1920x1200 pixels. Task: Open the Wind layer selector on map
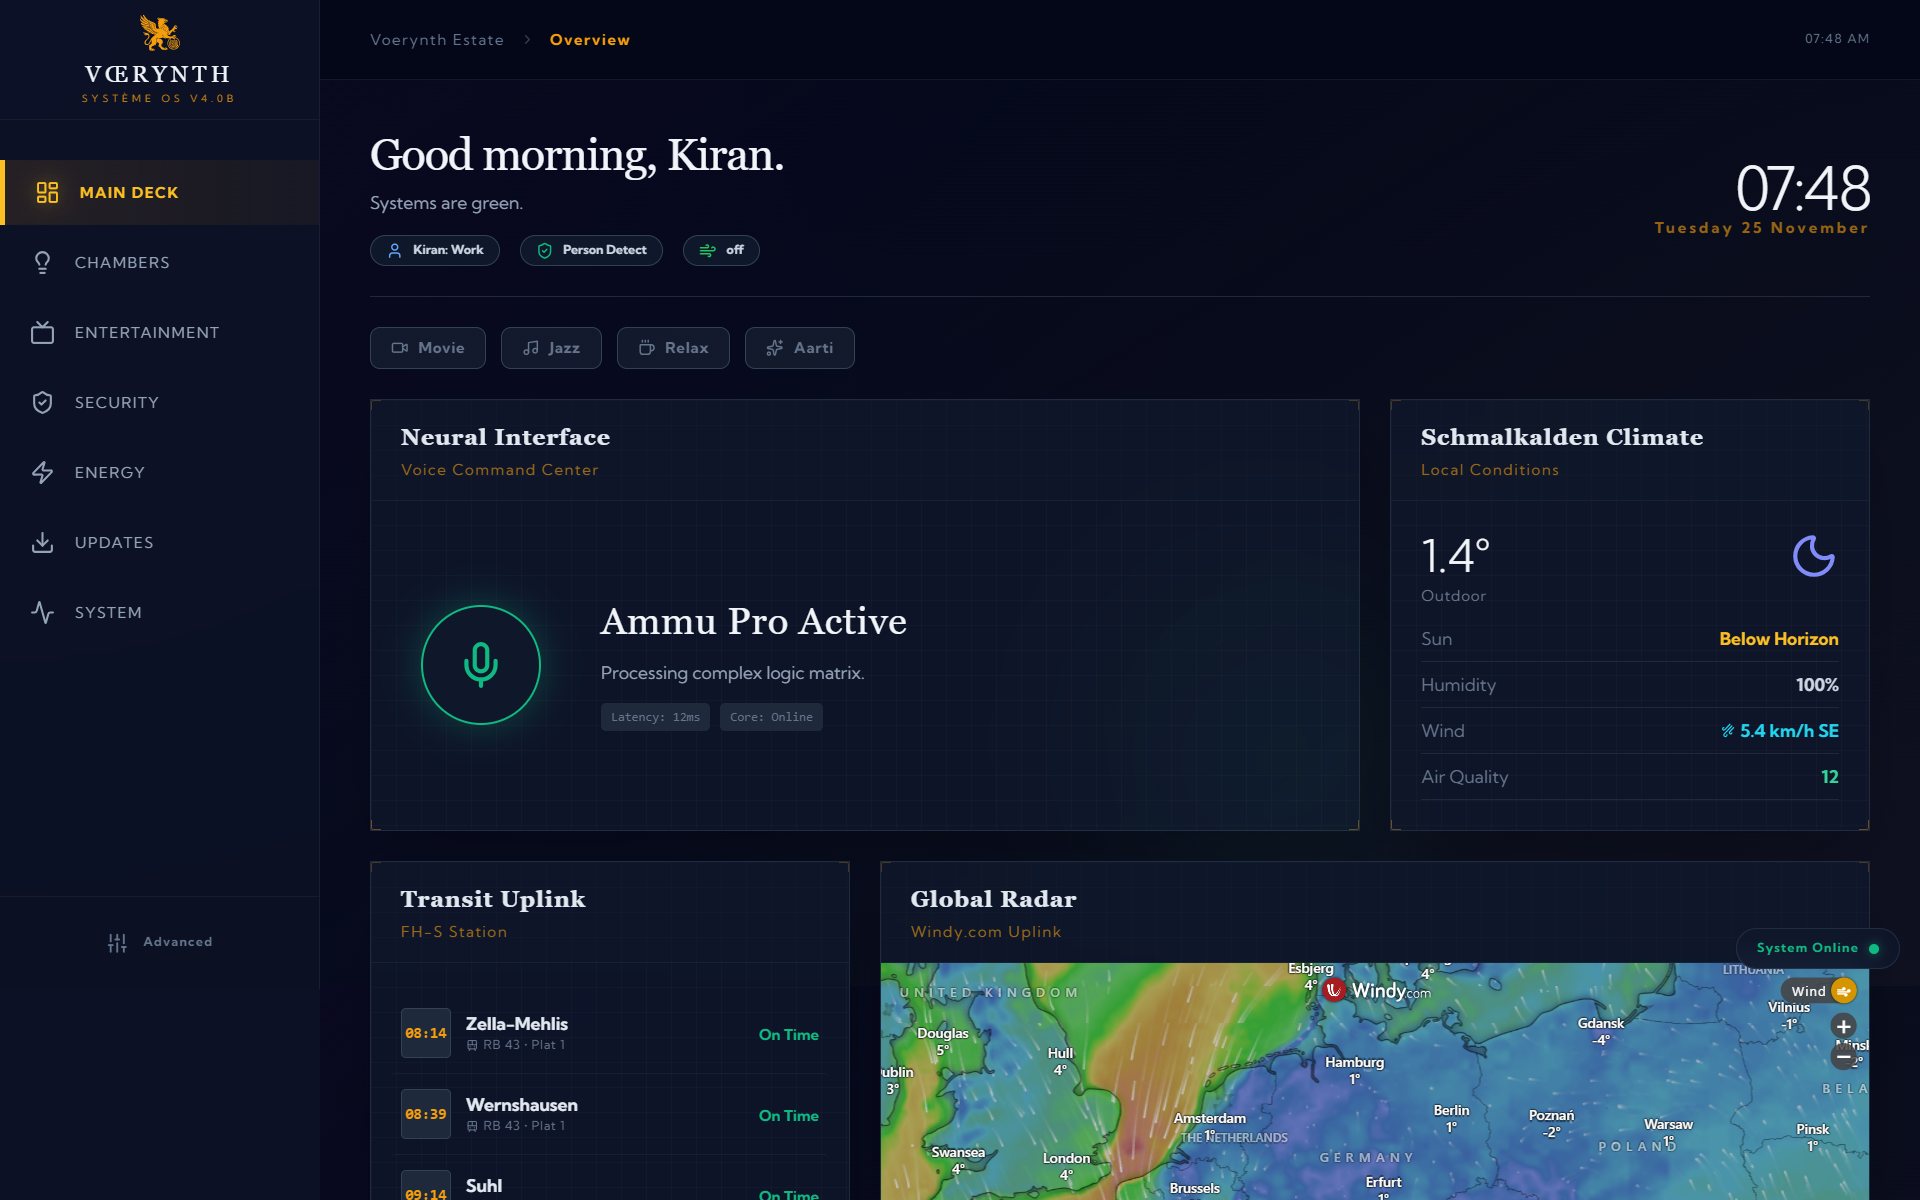(x=1820, y=991)
